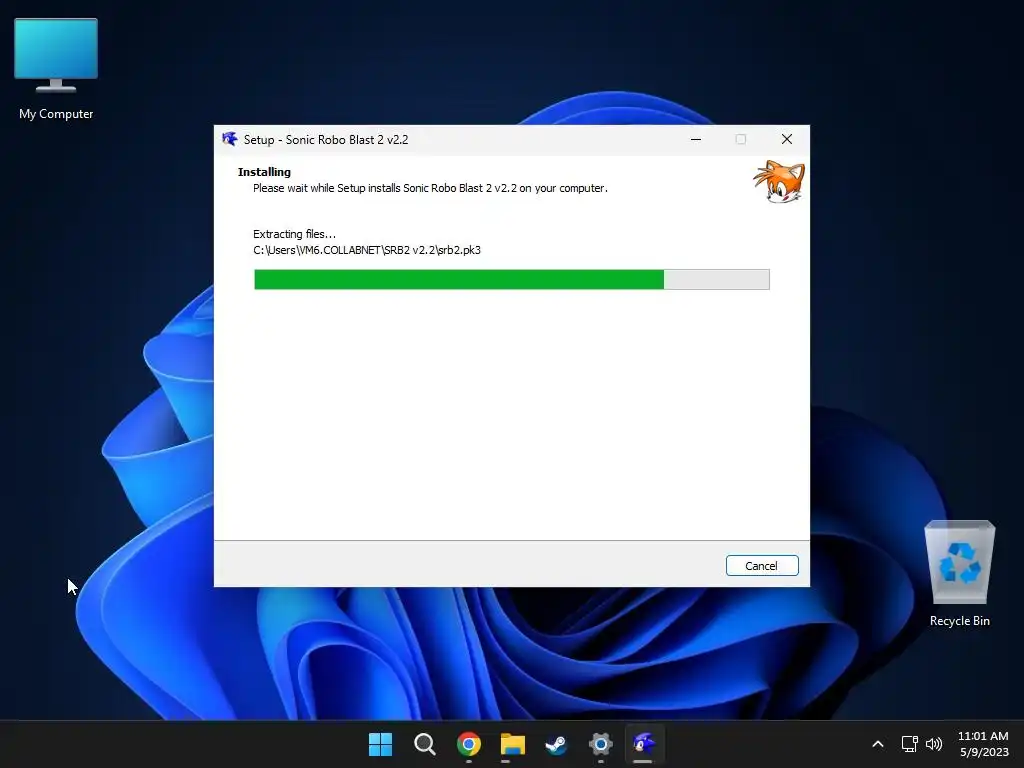Open network status tray icon
This screenshot has height=768, width=1024.
909,744
